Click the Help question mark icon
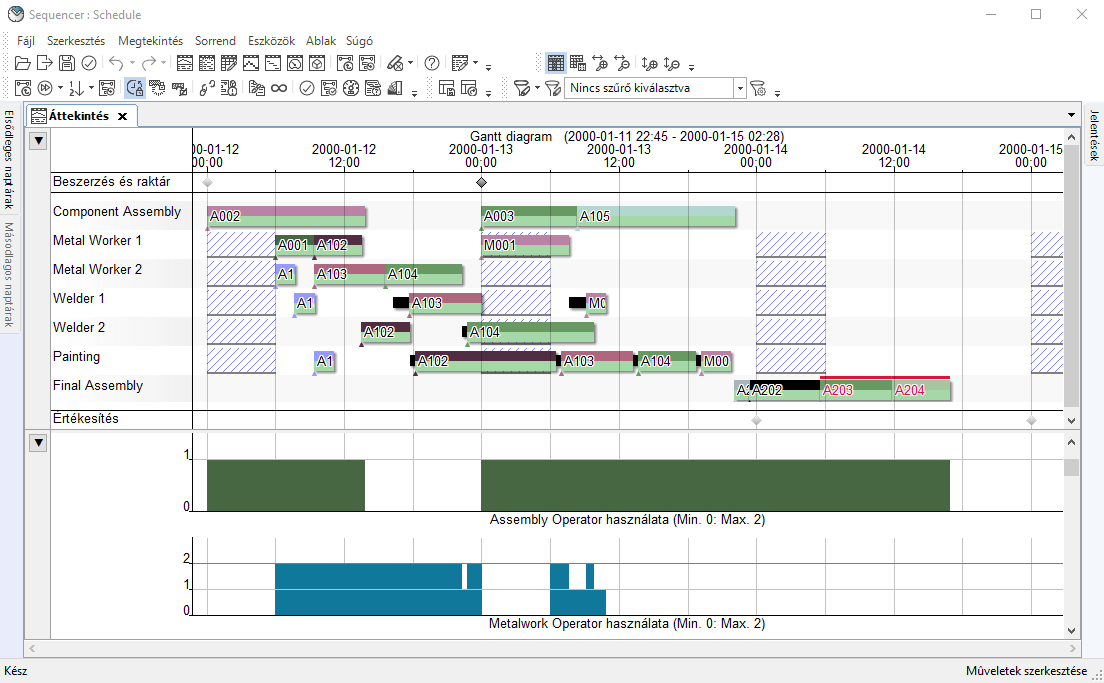Image resolution: width=1104 pixels, height=683 pixels. (x=432, y=63)
